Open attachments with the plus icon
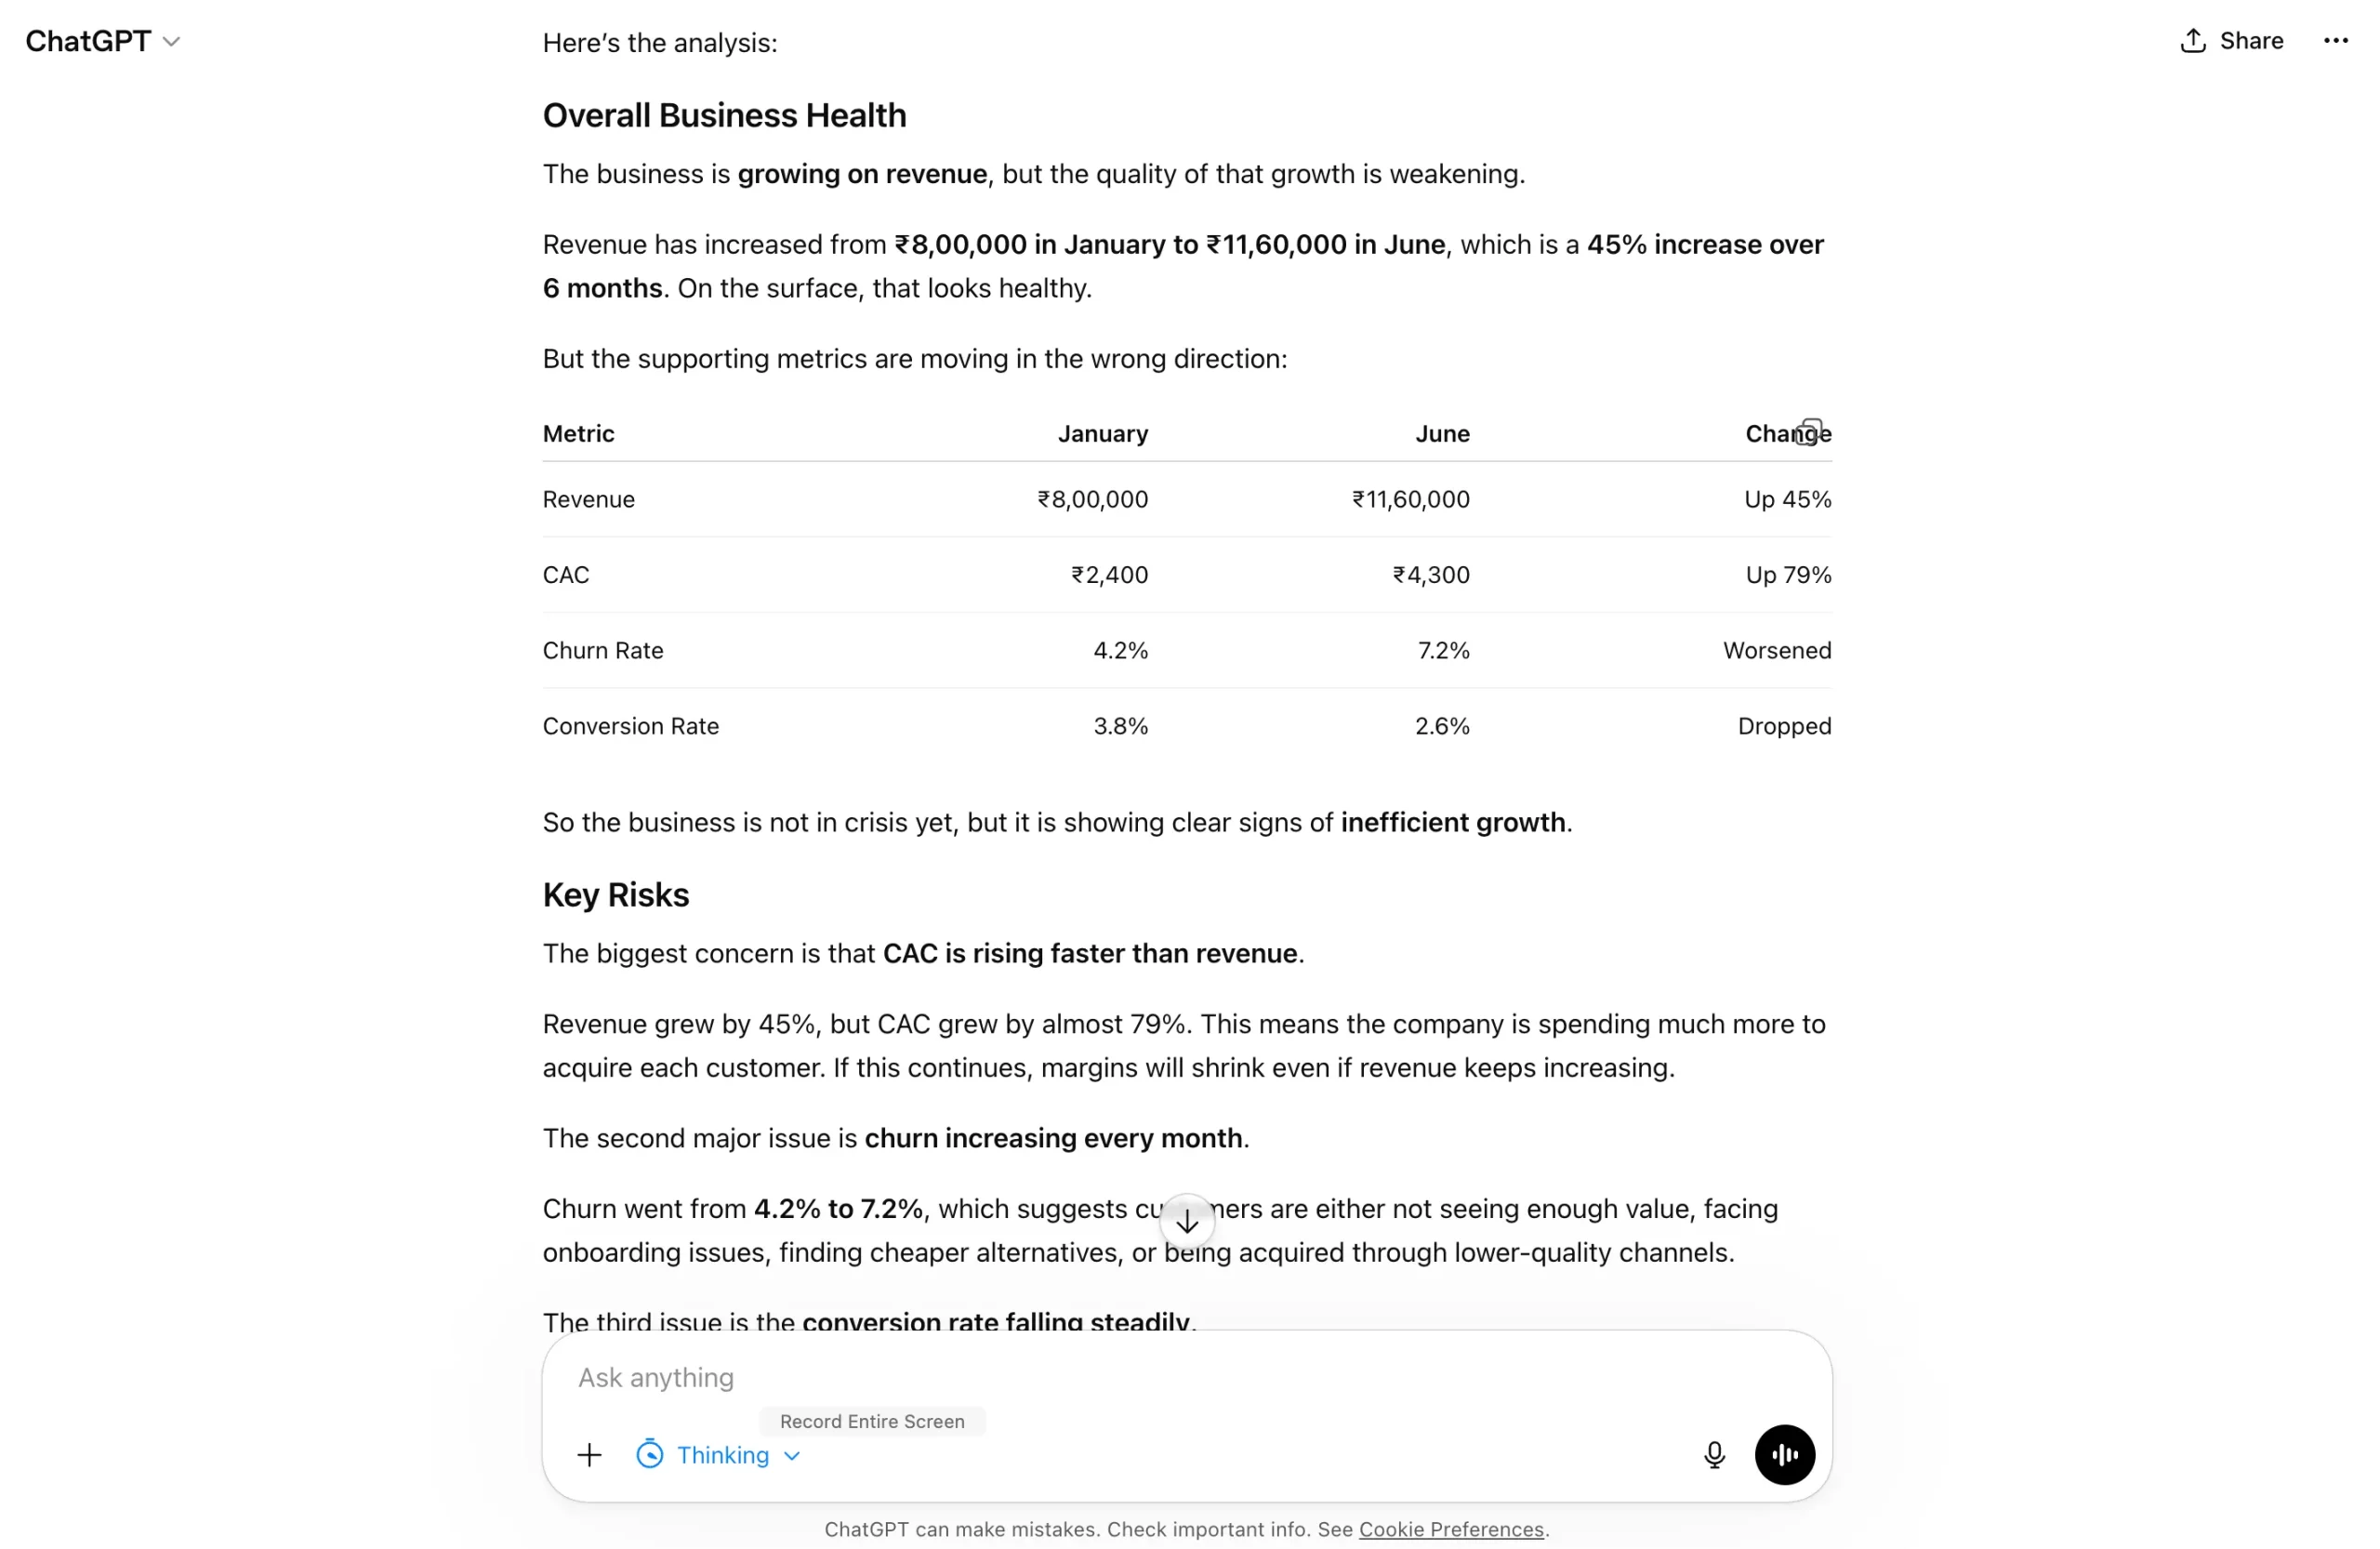Screen dimensions: 2380x1549 tap(589, 1455)
